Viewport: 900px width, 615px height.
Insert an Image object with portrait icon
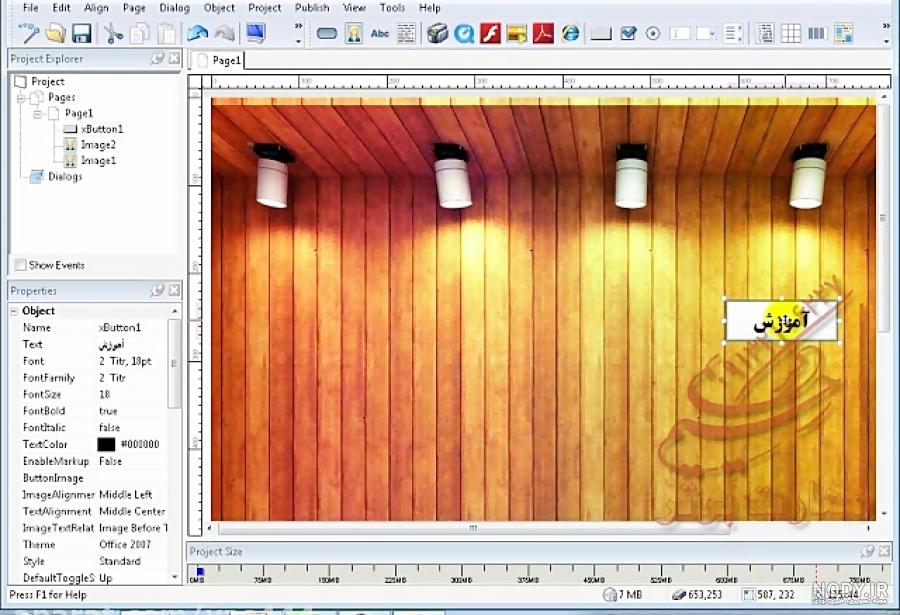pyautogui.click(x=354, y=33)
